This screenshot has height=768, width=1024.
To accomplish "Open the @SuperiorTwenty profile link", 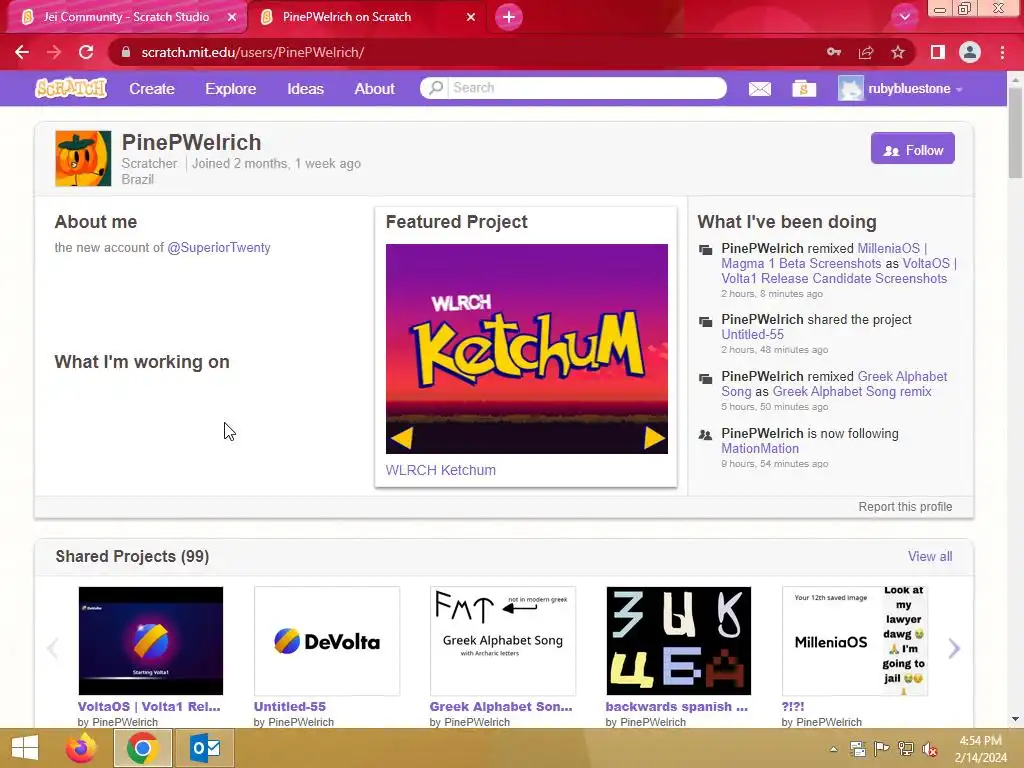I will 219,248.
